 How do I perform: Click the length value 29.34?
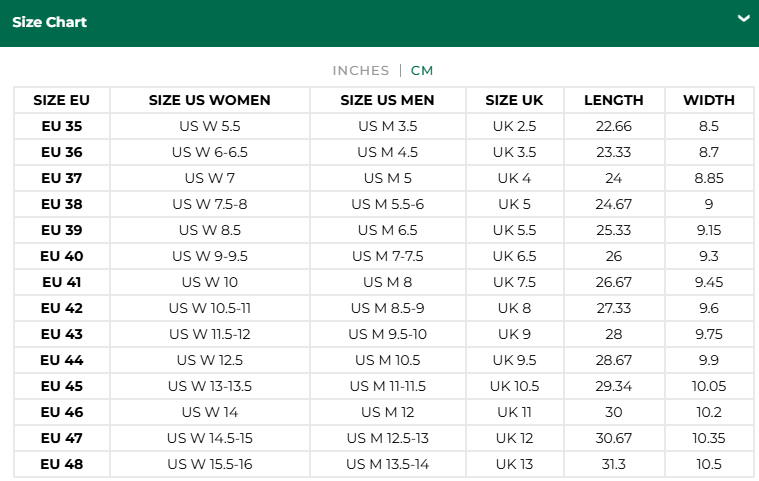tap(614, 386)
